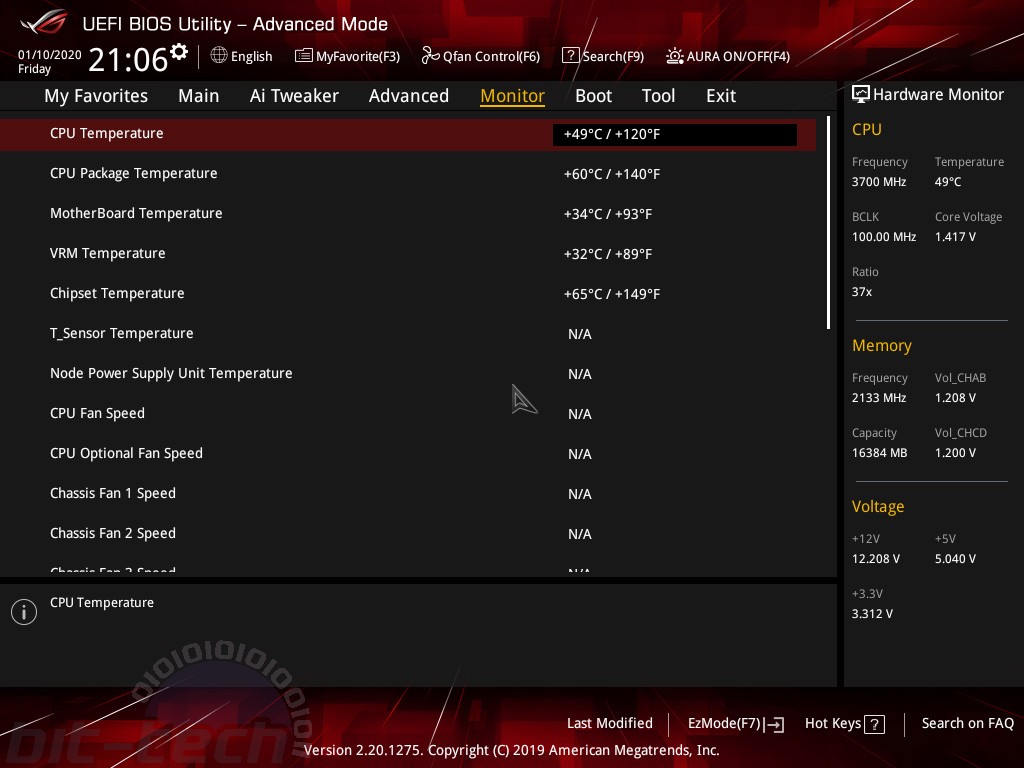Image resolution: width=1024 pixels, height=768 pixels.
Task: Open Qfan Control(F6) label
Action: coord(491,56)
